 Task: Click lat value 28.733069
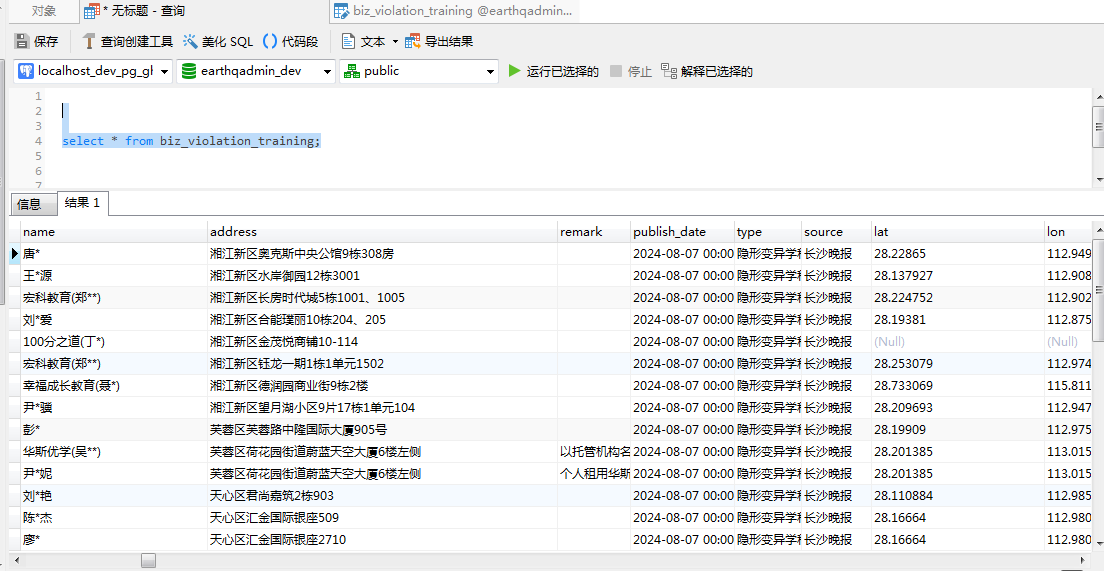[958, 386]
